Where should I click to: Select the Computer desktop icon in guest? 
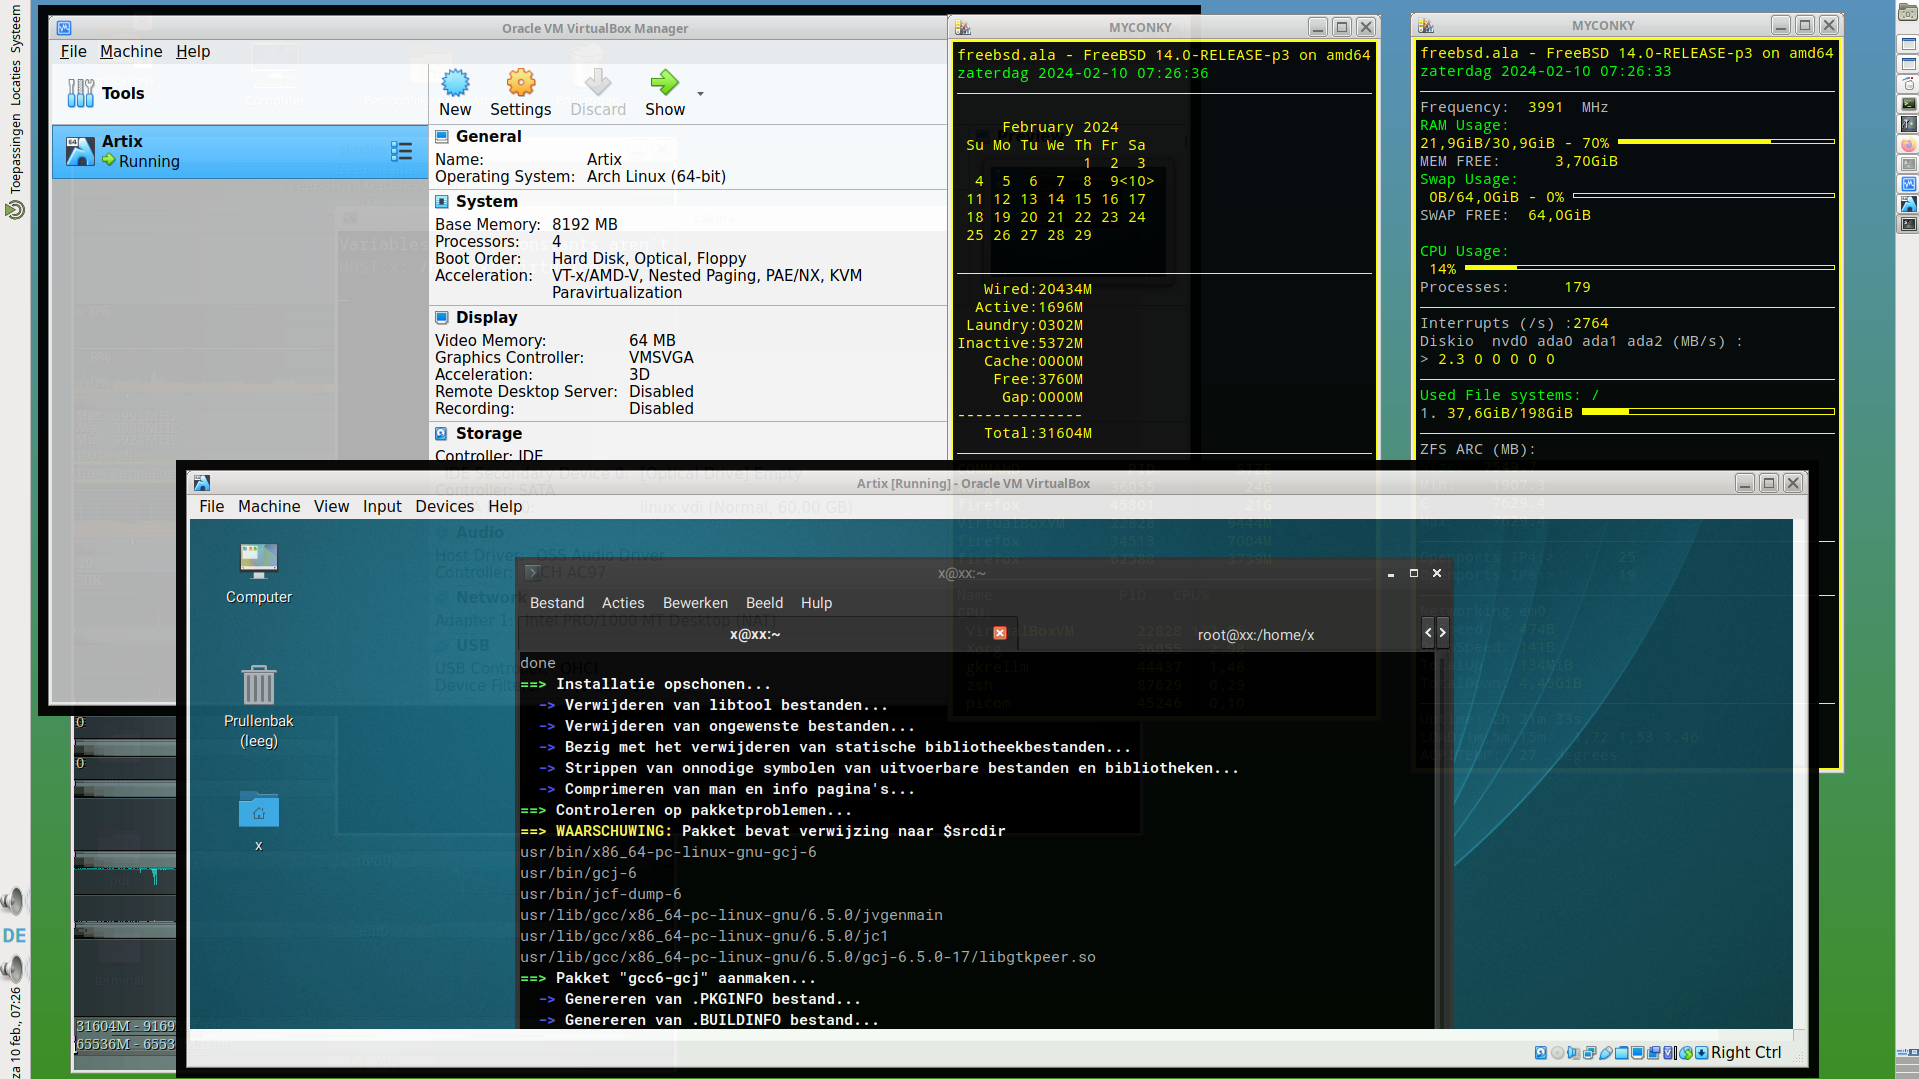[x=259, y=574]
